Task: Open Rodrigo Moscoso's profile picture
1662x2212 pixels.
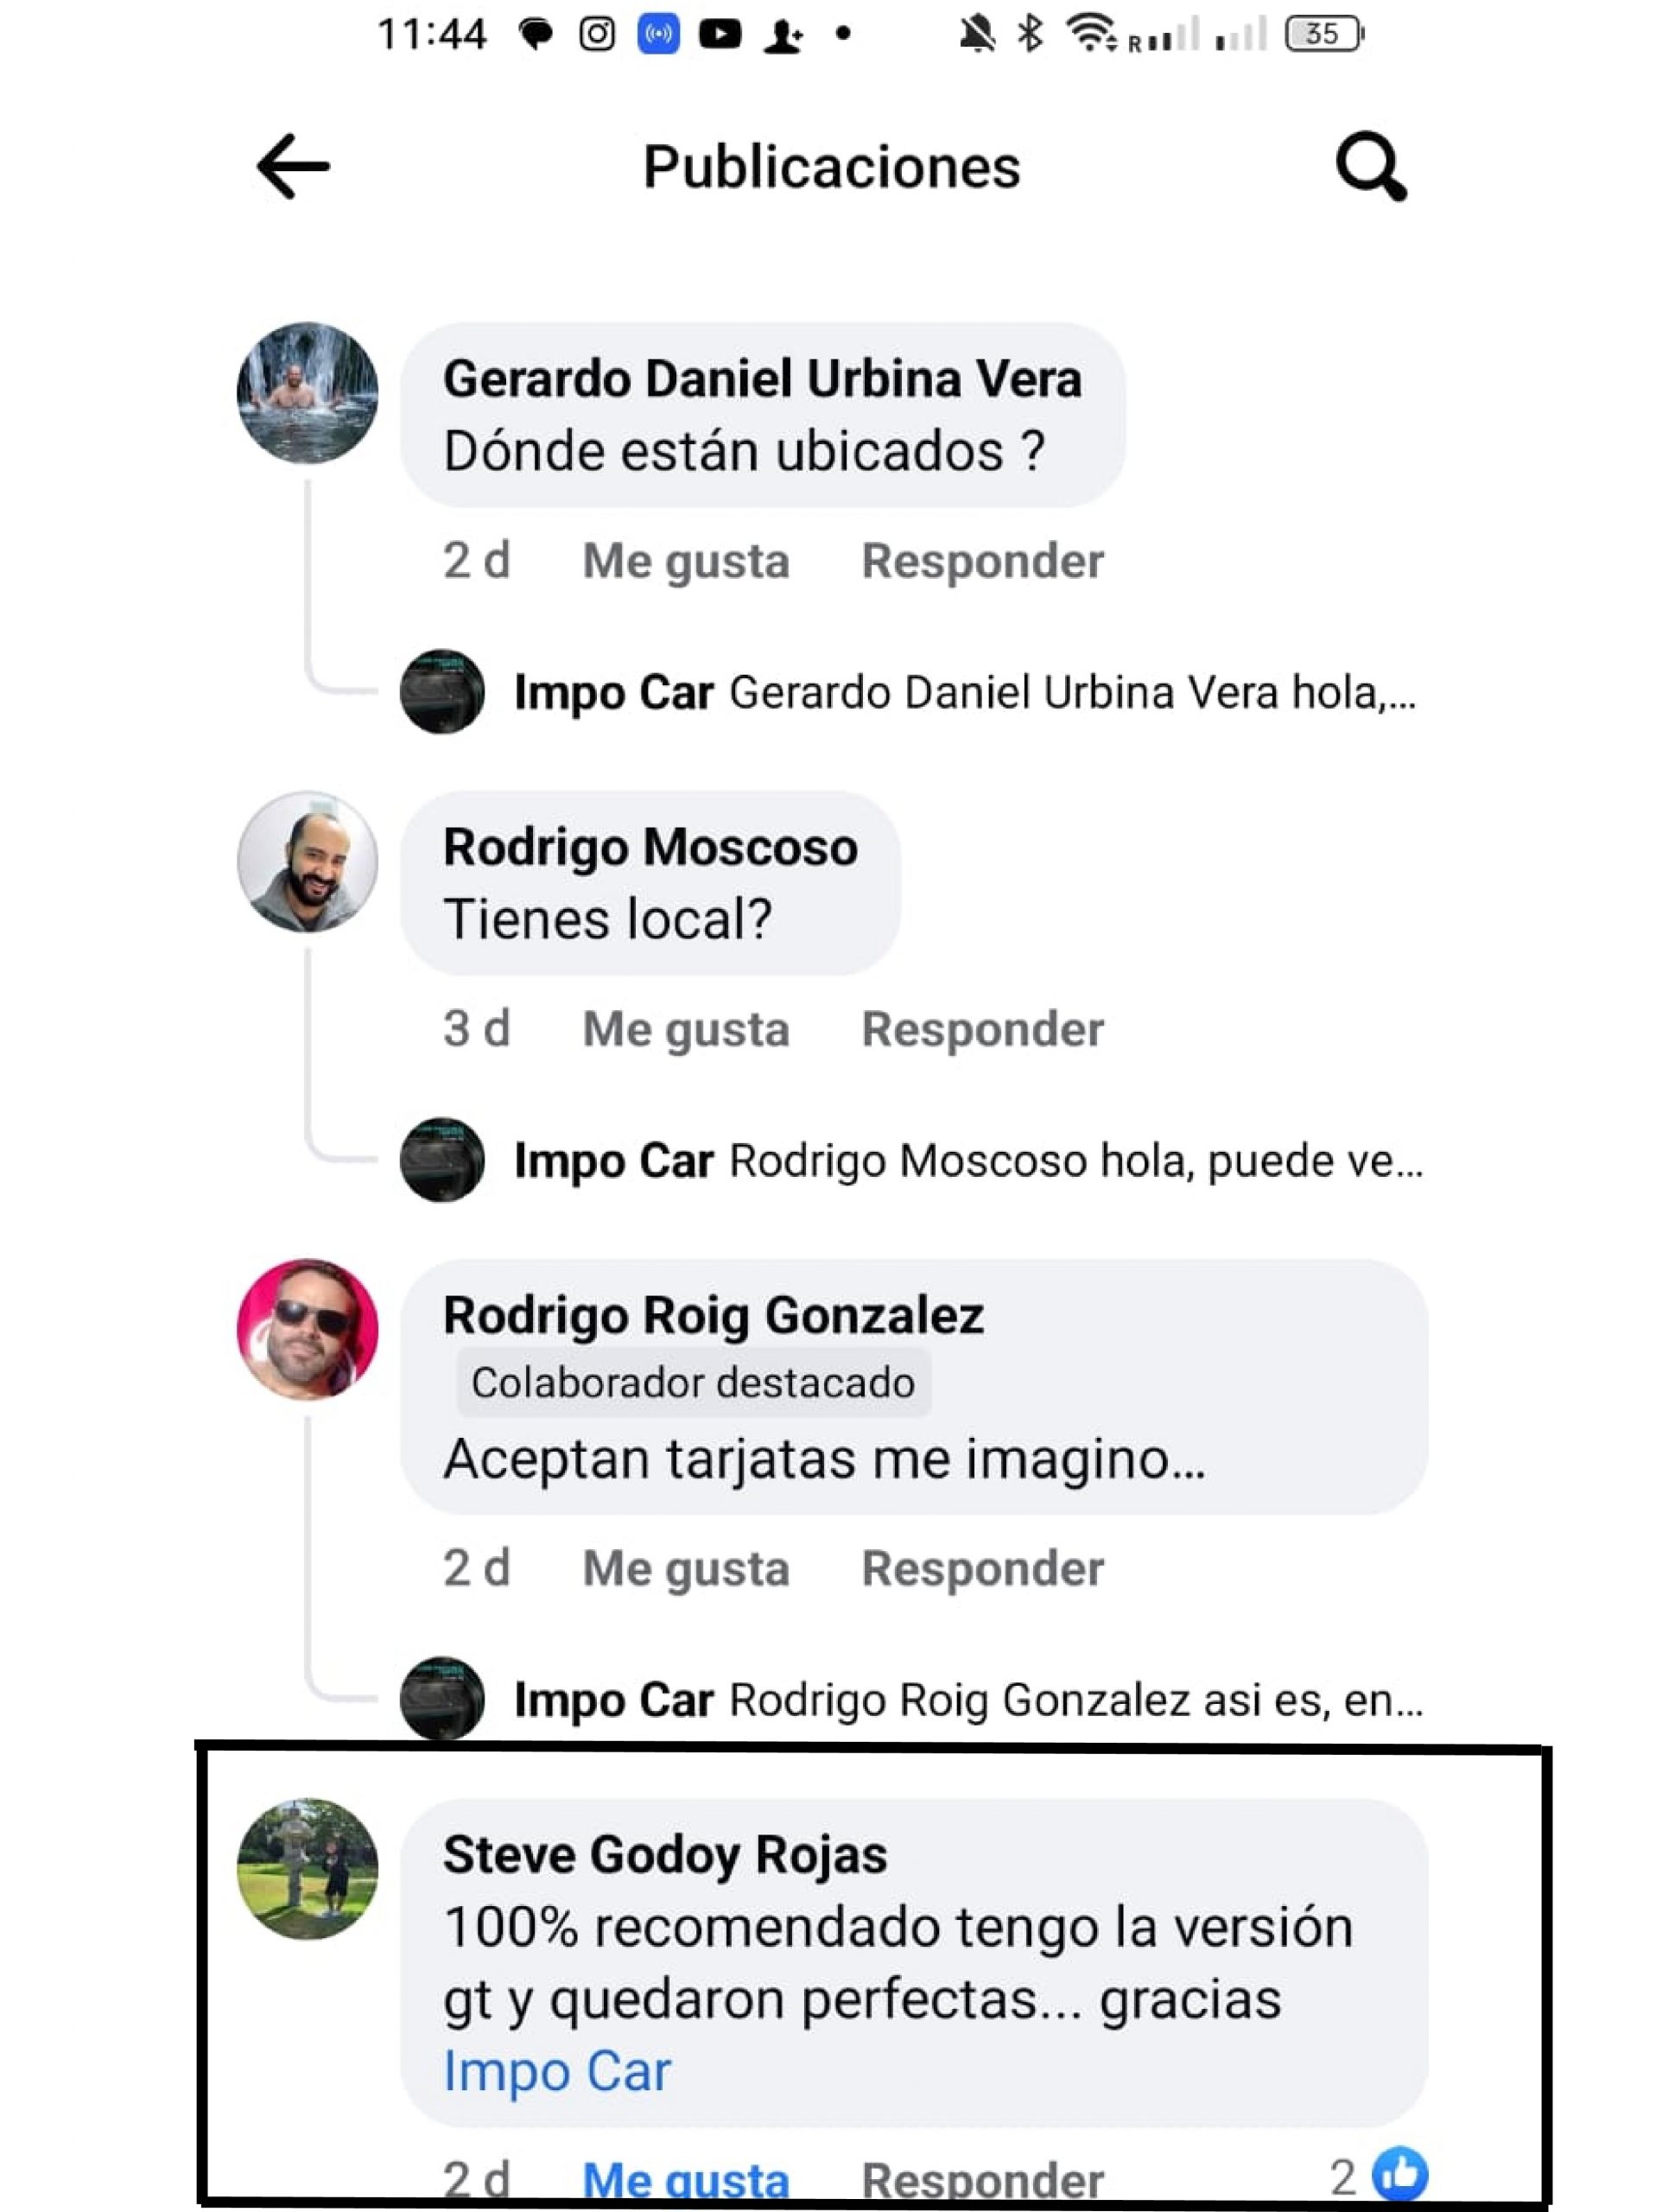Action: click(308, 861)
